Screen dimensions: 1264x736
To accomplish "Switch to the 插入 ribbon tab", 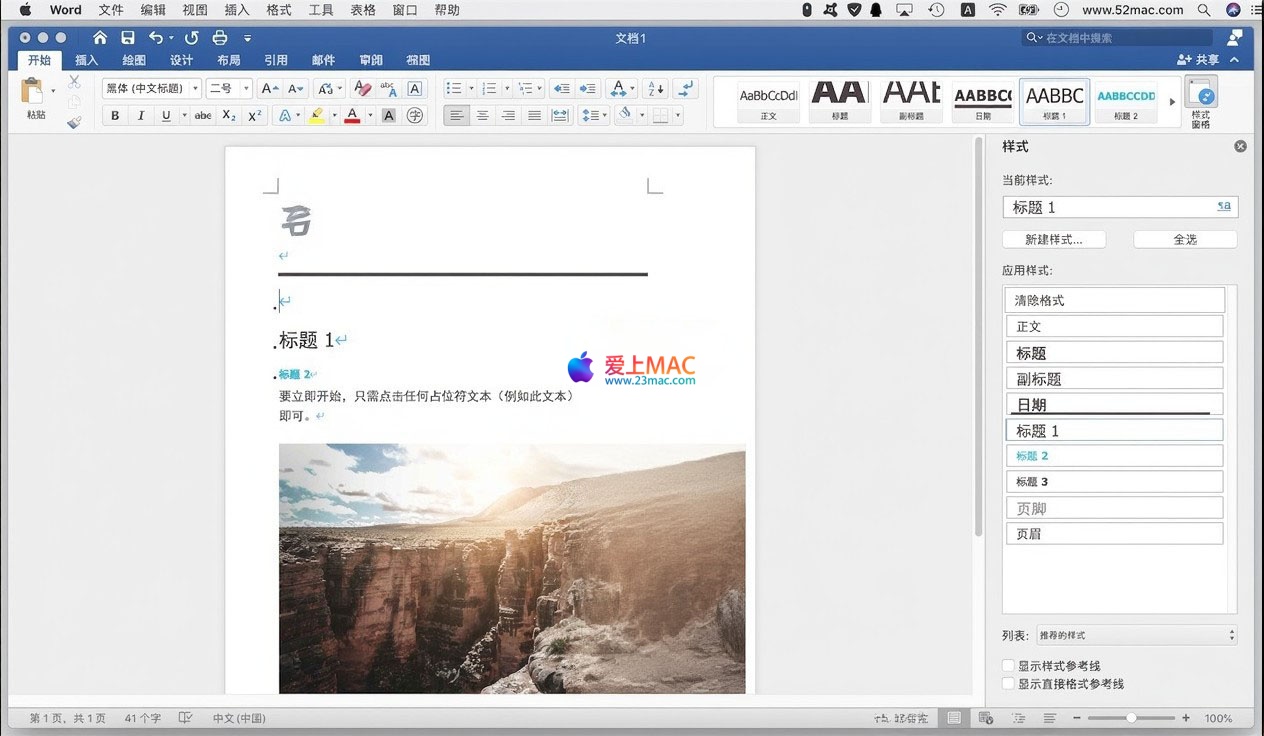I will [87, 60].
